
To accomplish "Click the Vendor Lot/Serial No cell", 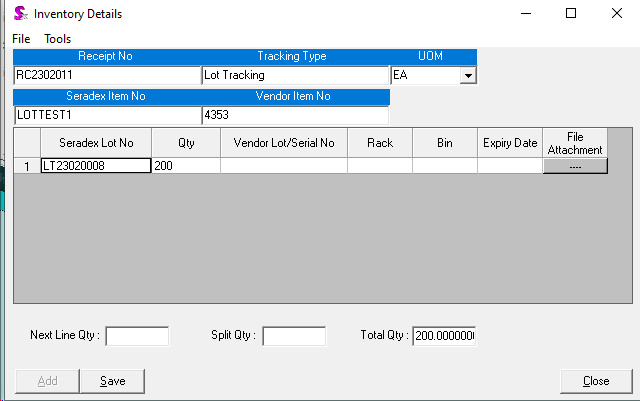I will [283, 166].
